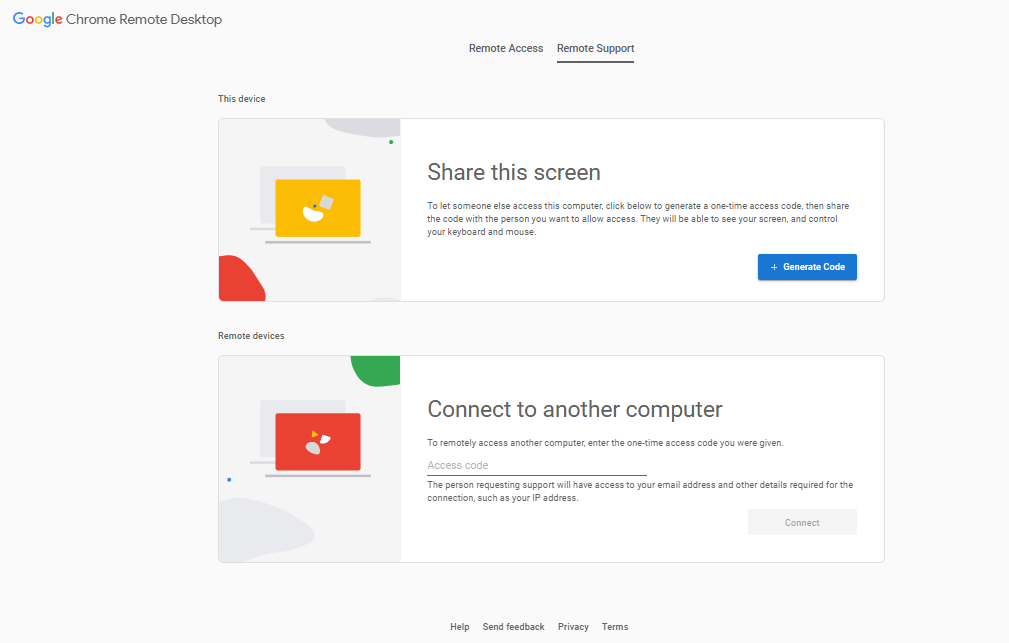
Task: Click the red laptop illustration
Action: click(x=317, y=441)
